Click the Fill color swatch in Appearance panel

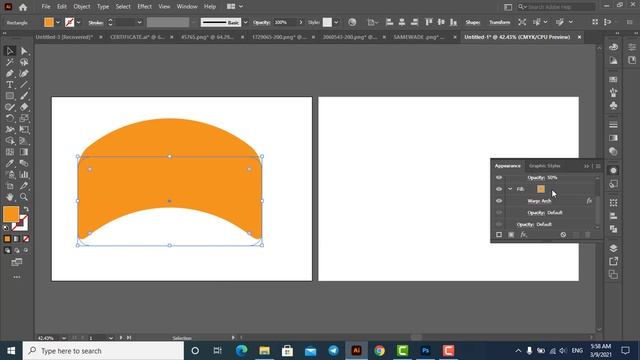tap(541, 189)
